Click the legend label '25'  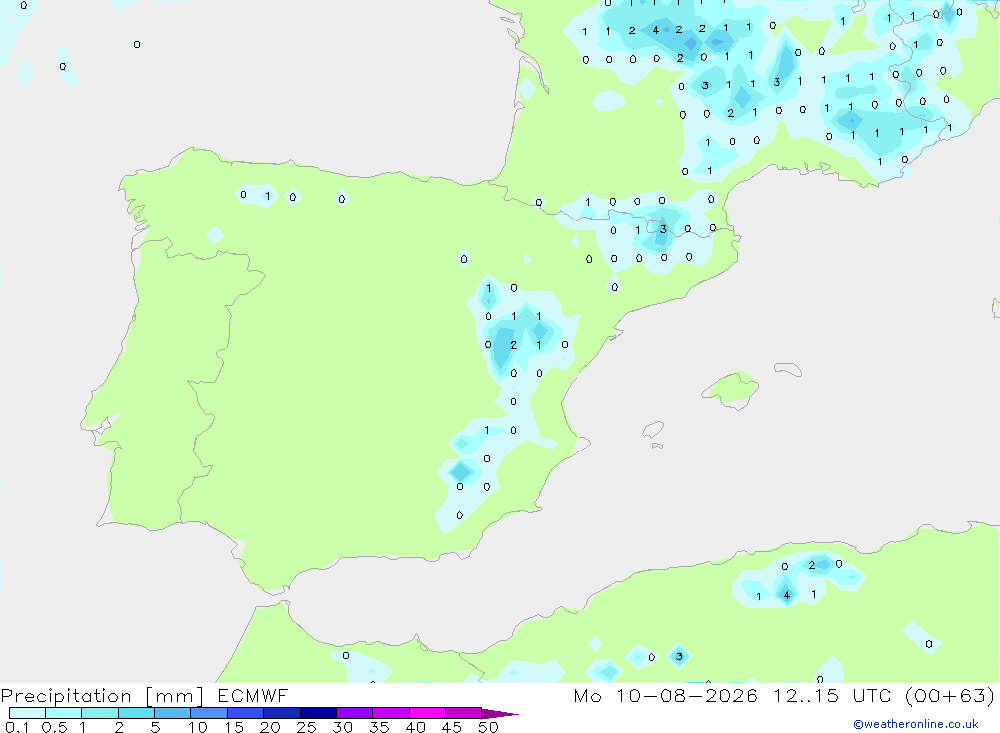306,727
